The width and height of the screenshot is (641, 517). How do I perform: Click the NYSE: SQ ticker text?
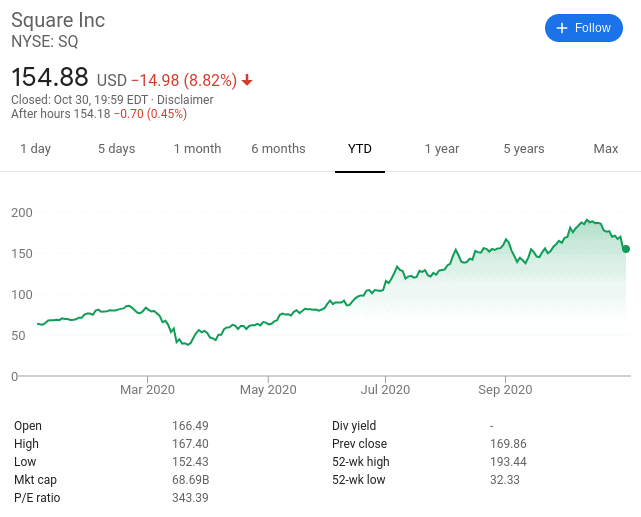(x=45, y=41)
